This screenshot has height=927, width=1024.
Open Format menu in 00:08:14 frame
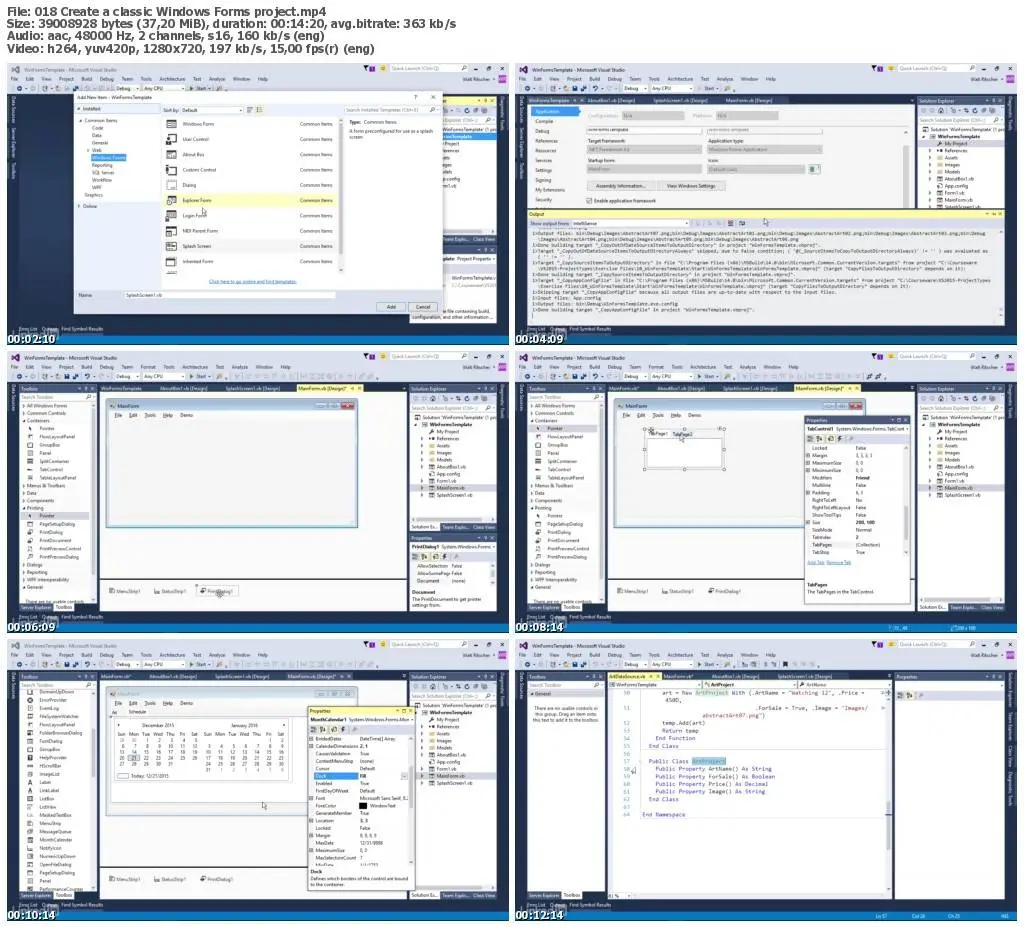coord(656,367)
